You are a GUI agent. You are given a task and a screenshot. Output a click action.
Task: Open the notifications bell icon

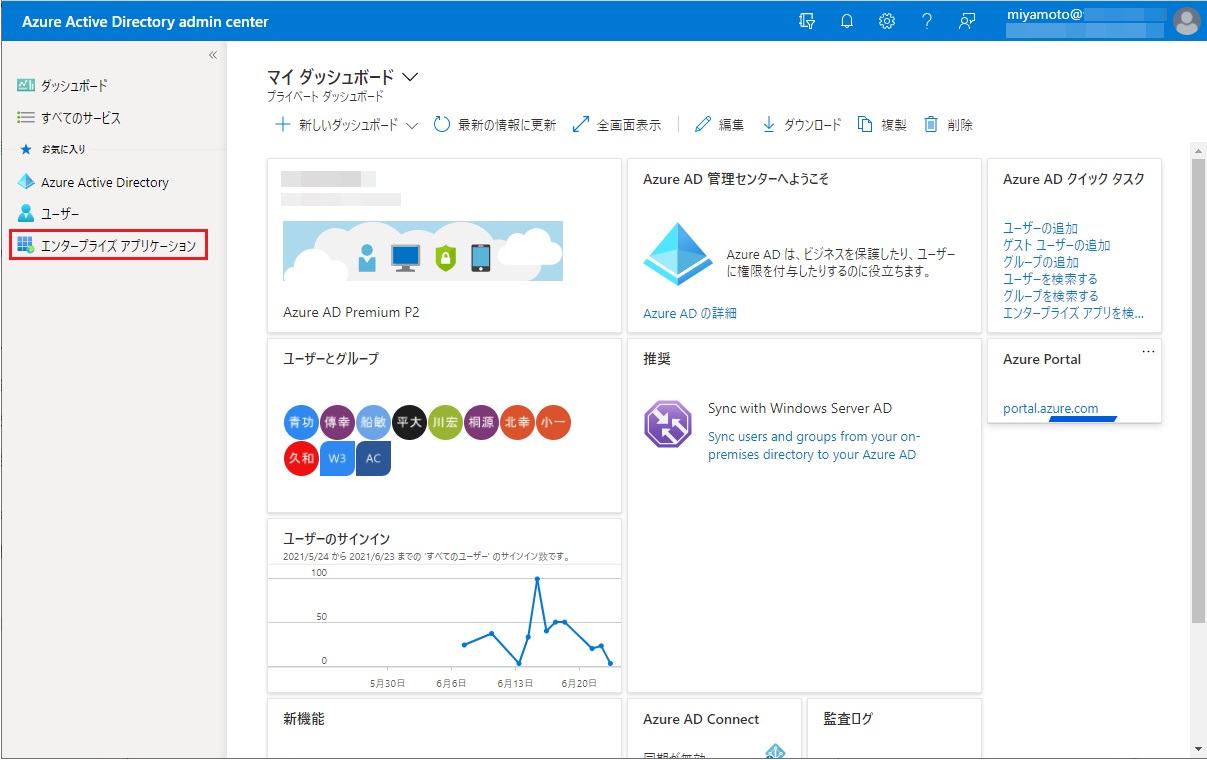coord(847,21)
